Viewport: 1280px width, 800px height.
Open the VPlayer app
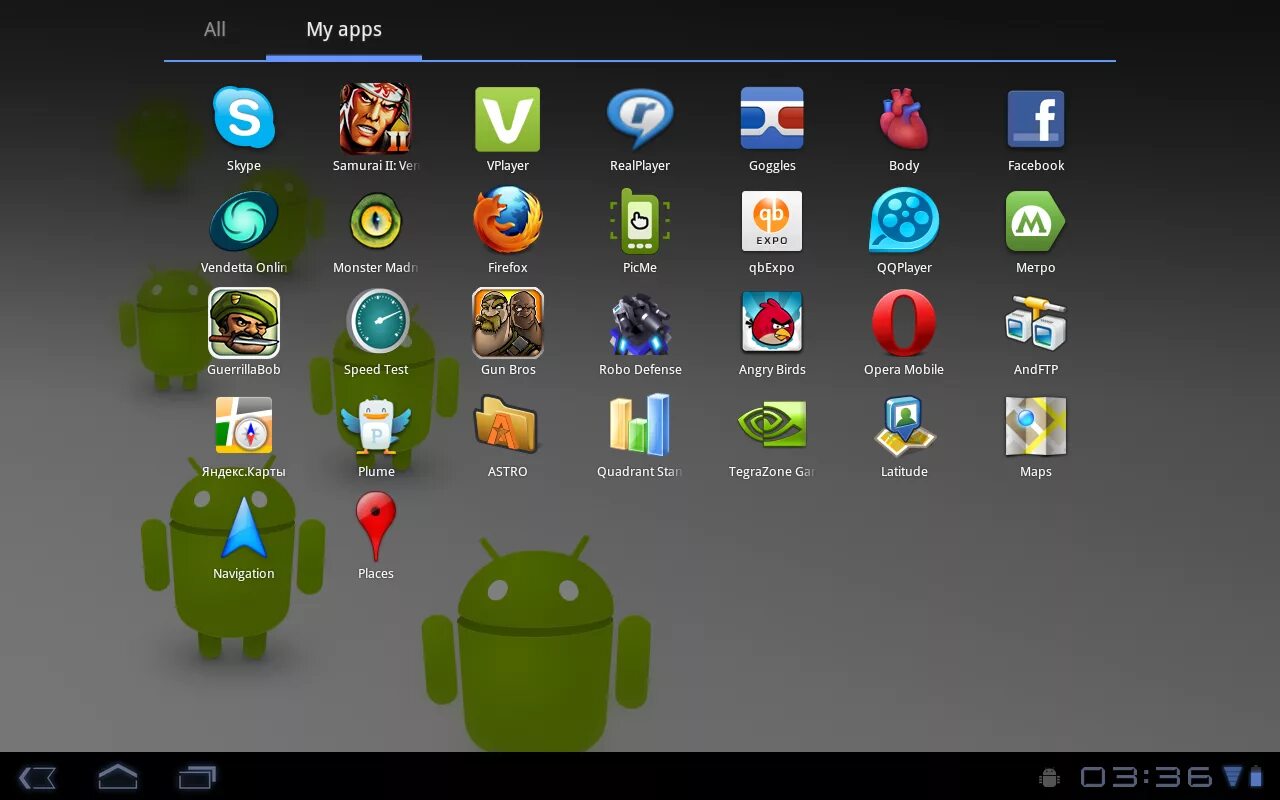pyautogui.click(x=507, y=119)
